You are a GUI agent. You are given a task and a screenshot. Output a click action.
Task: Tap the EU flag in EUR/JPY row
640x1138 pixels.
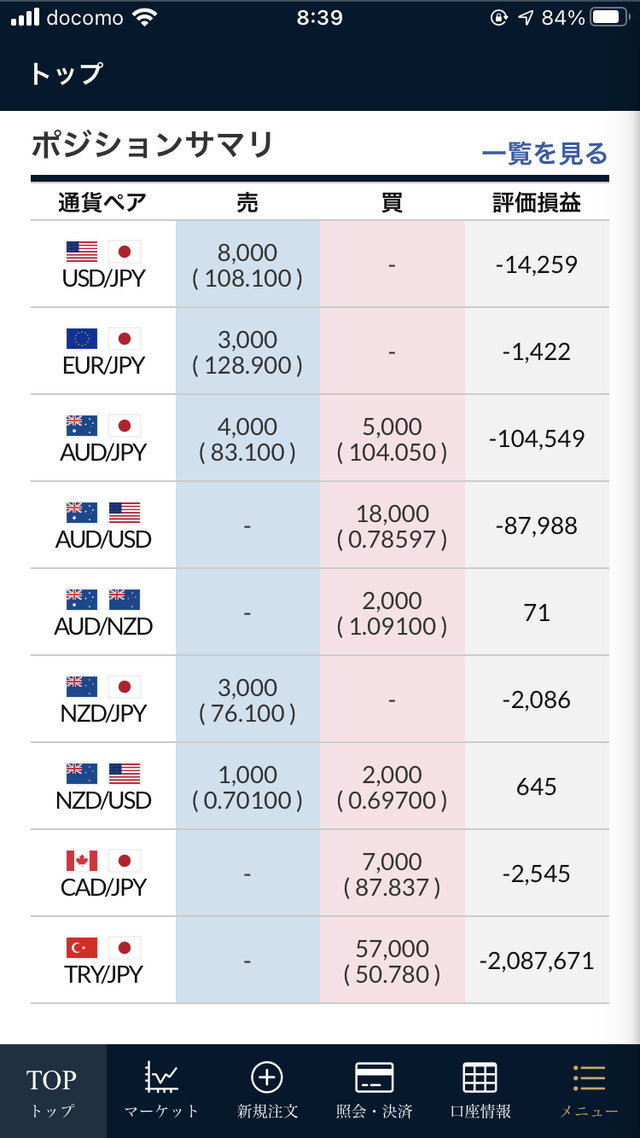coord(82,338)
